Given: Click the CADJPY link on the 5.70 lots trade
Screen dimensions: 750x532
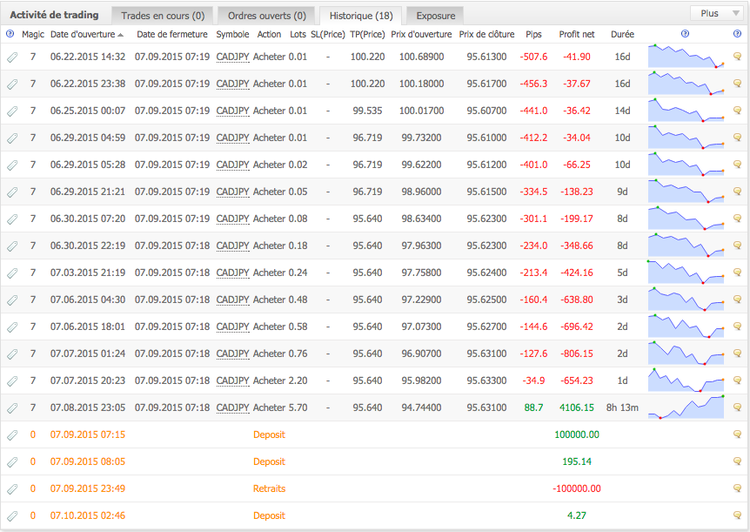Looking at the screenshot, I should click(232, 408).
